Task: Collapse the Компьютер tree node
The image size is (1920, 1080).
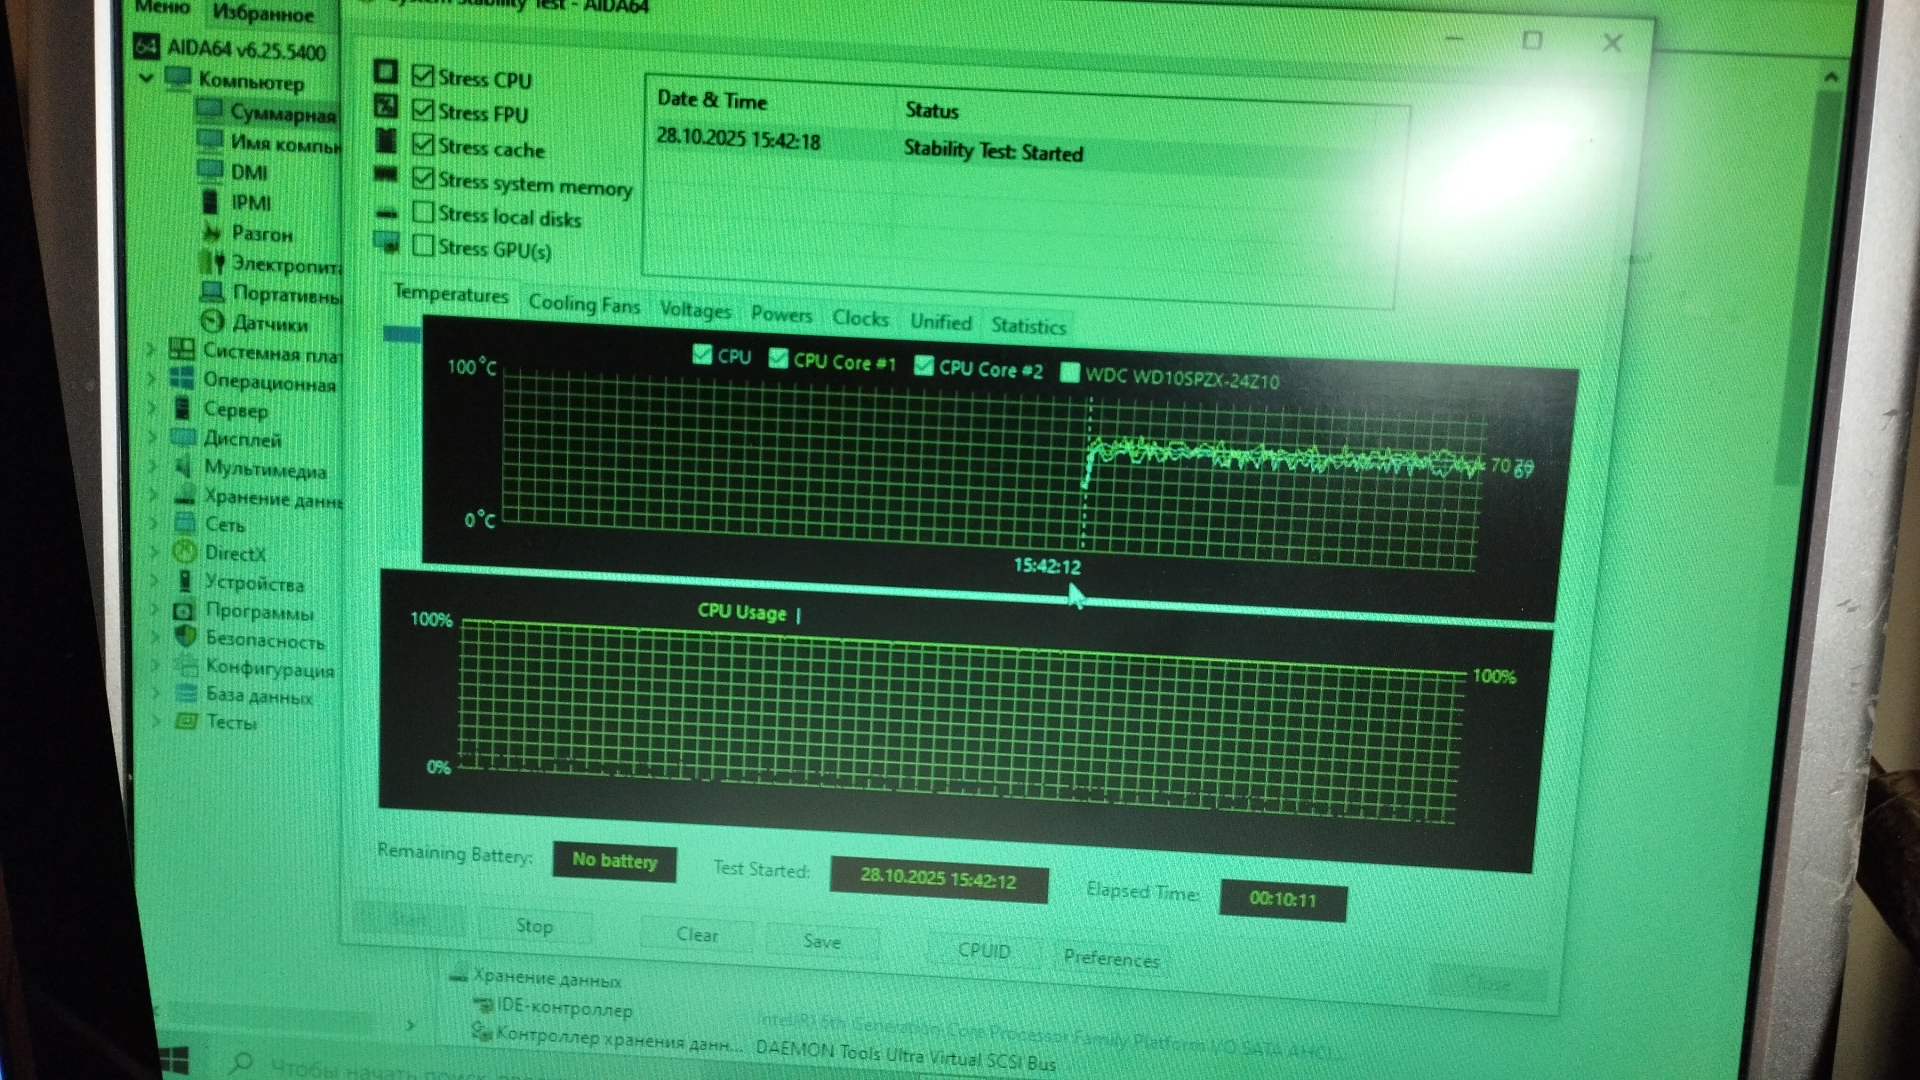Action: (147, 77)
